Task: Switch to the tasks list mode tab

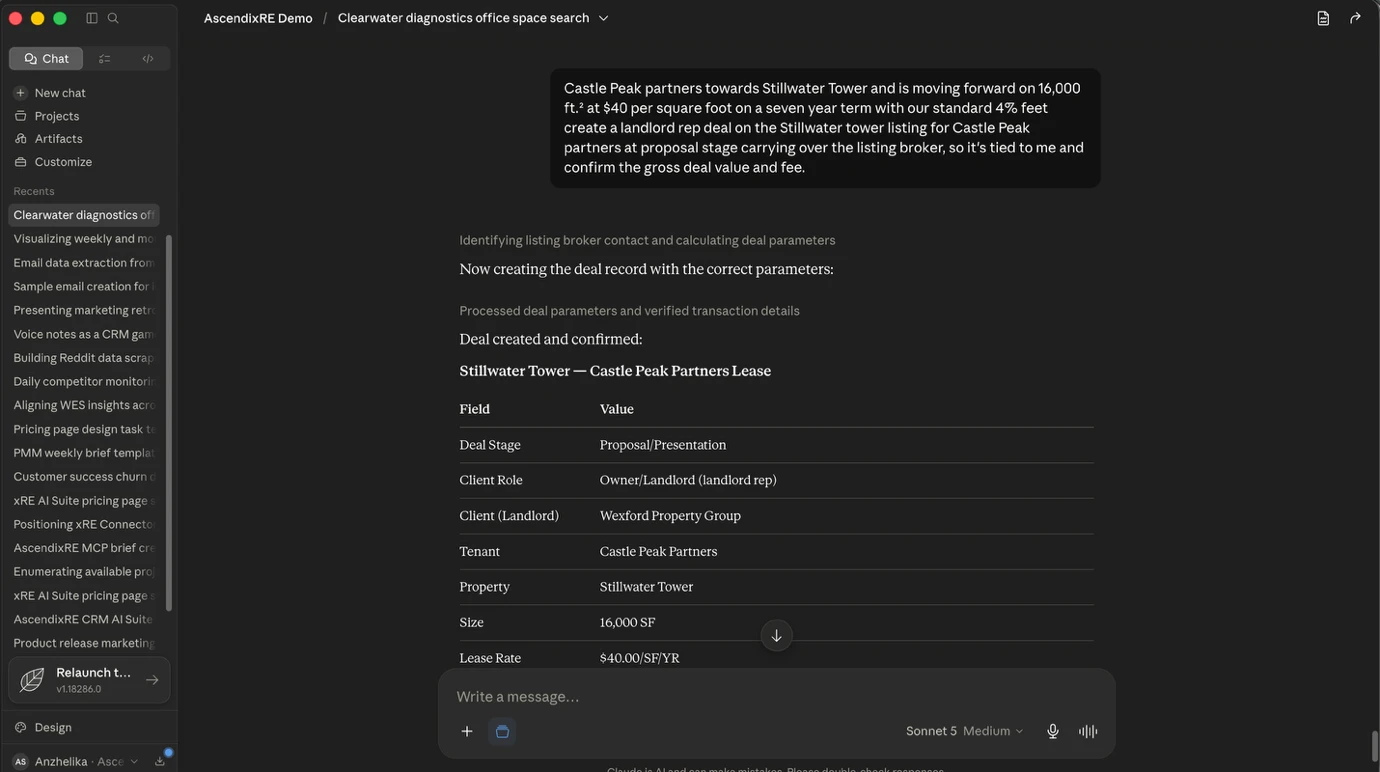Action: (x=105, y=58)
